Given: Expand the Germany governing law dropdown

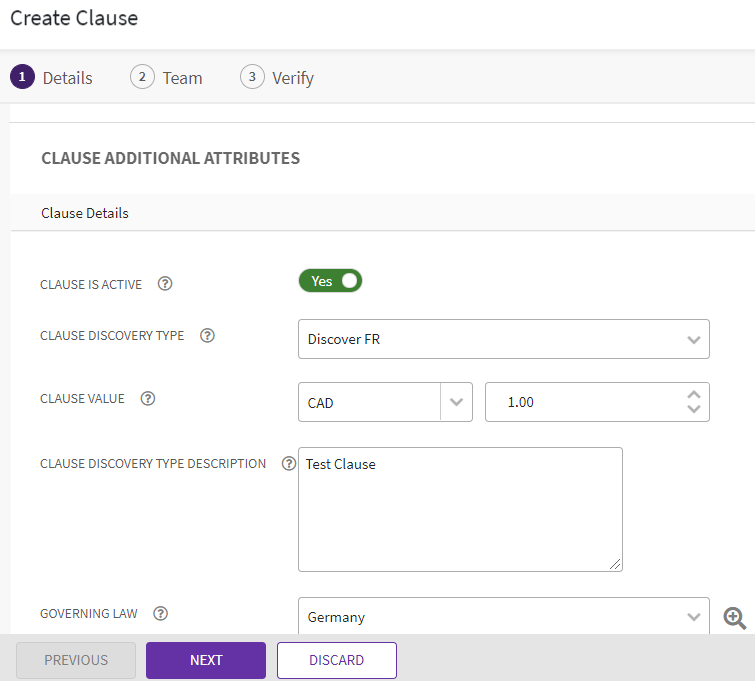Looking at the screenshot, I should [x=503, y=617].
